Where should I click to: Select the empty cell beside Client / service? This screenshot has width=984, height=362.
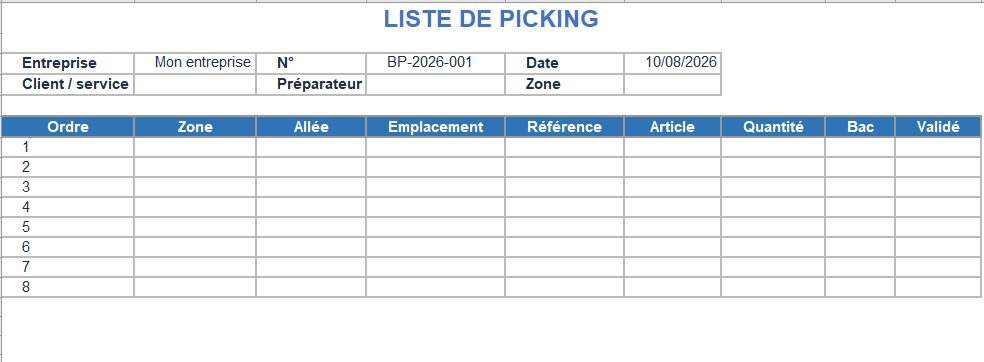195,84
